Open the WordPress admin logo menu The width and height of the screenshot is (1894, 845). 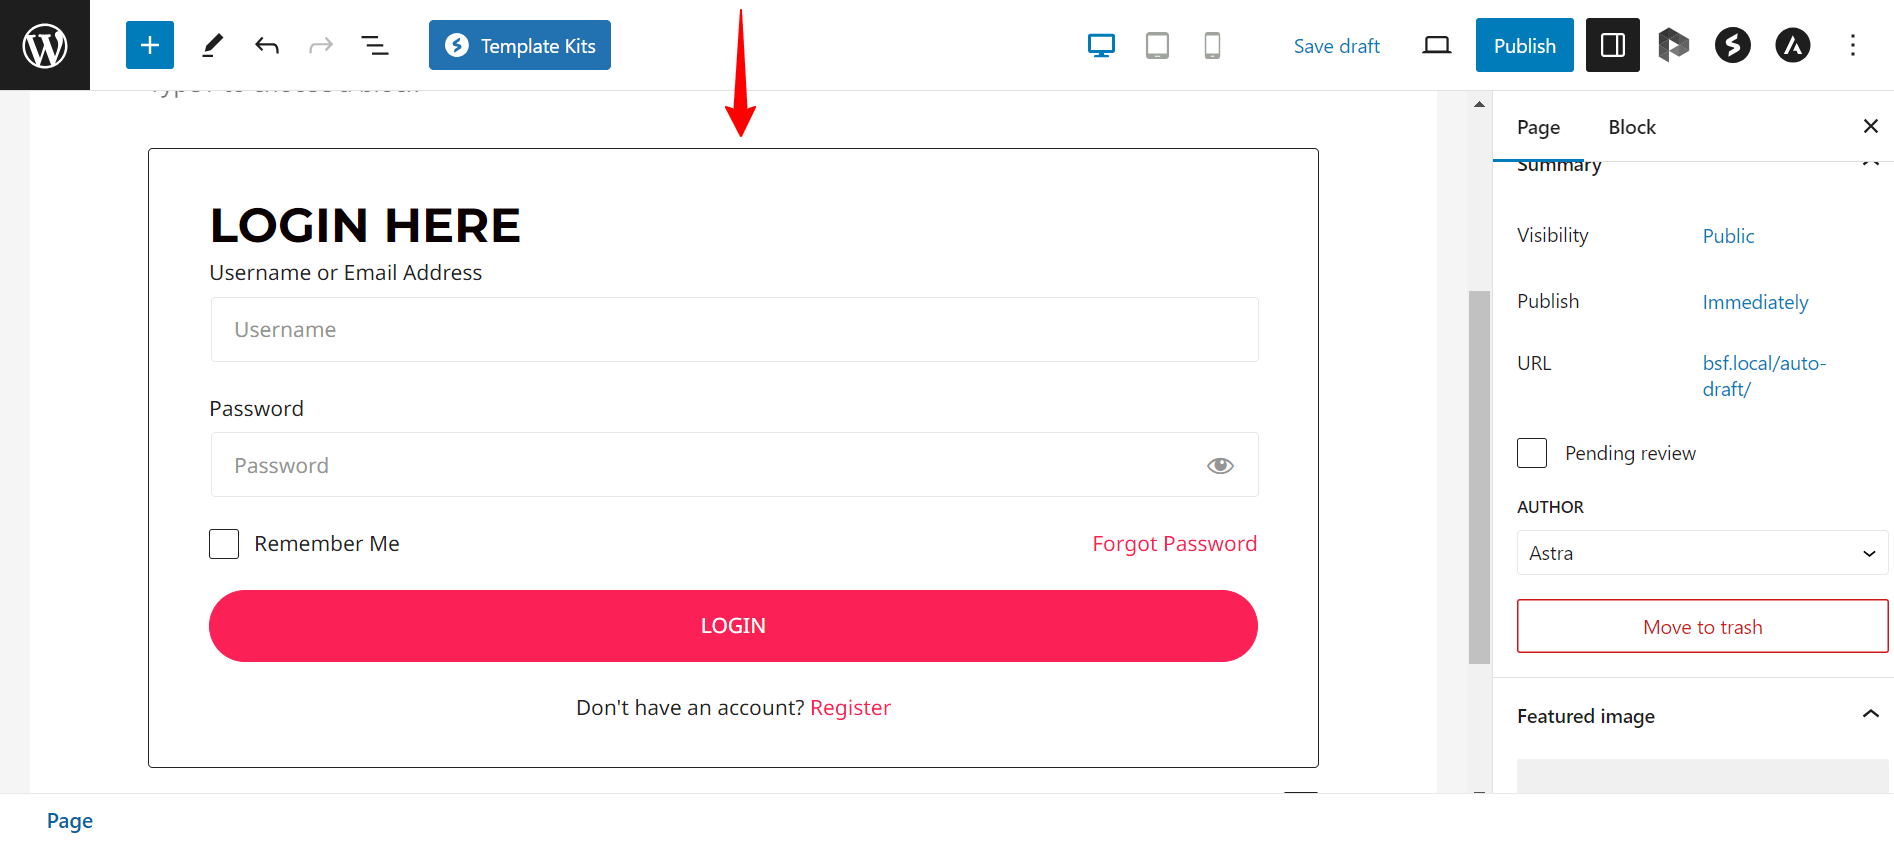point(44,44)
